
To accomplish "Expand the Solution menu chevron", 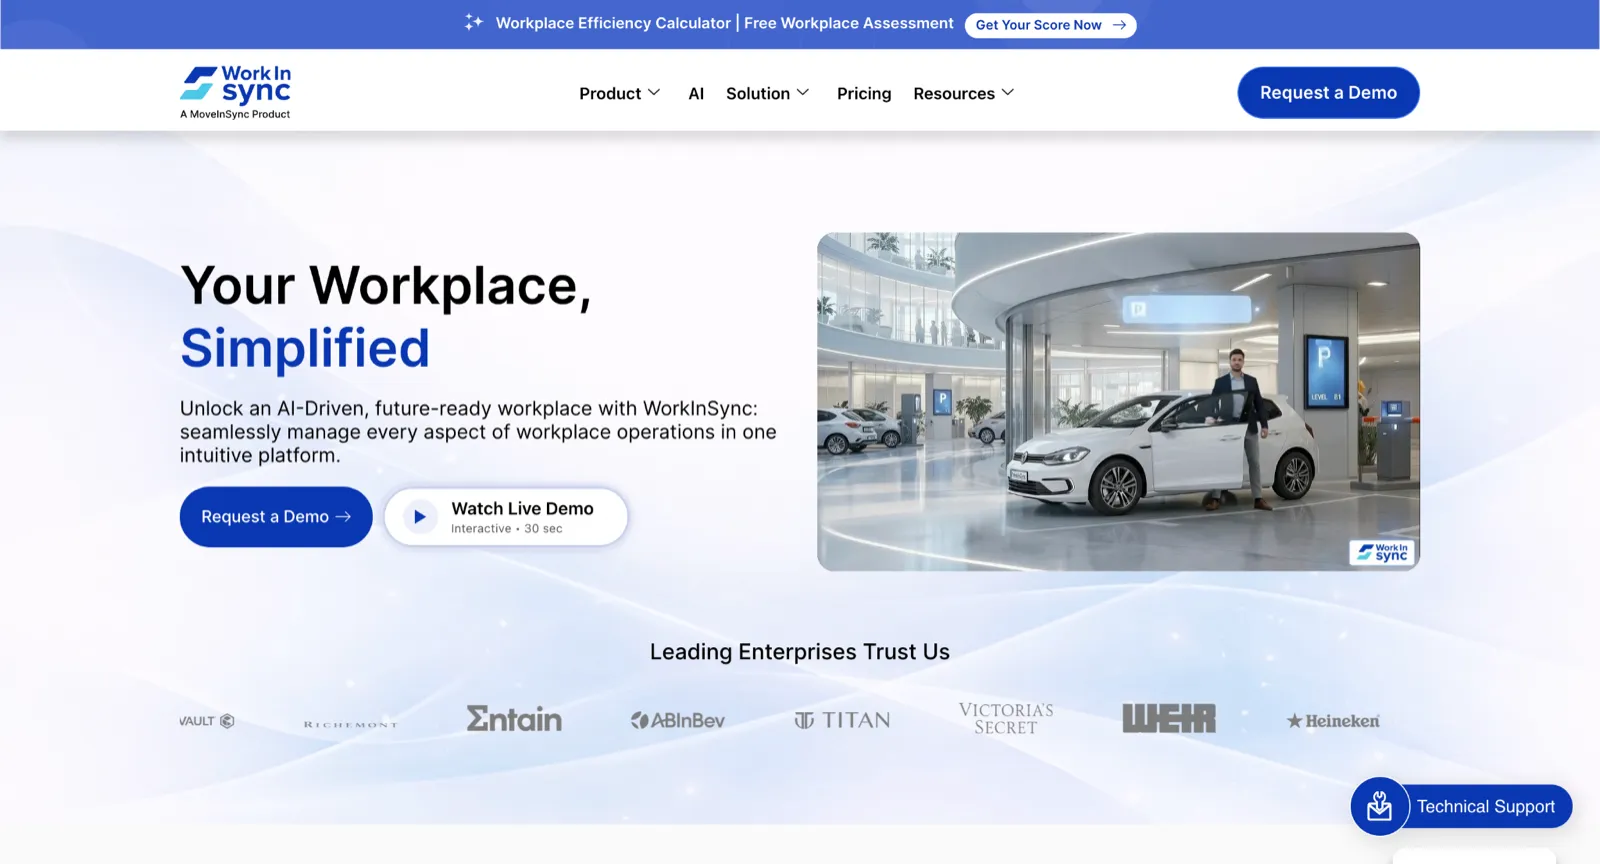I will [803, 92].
